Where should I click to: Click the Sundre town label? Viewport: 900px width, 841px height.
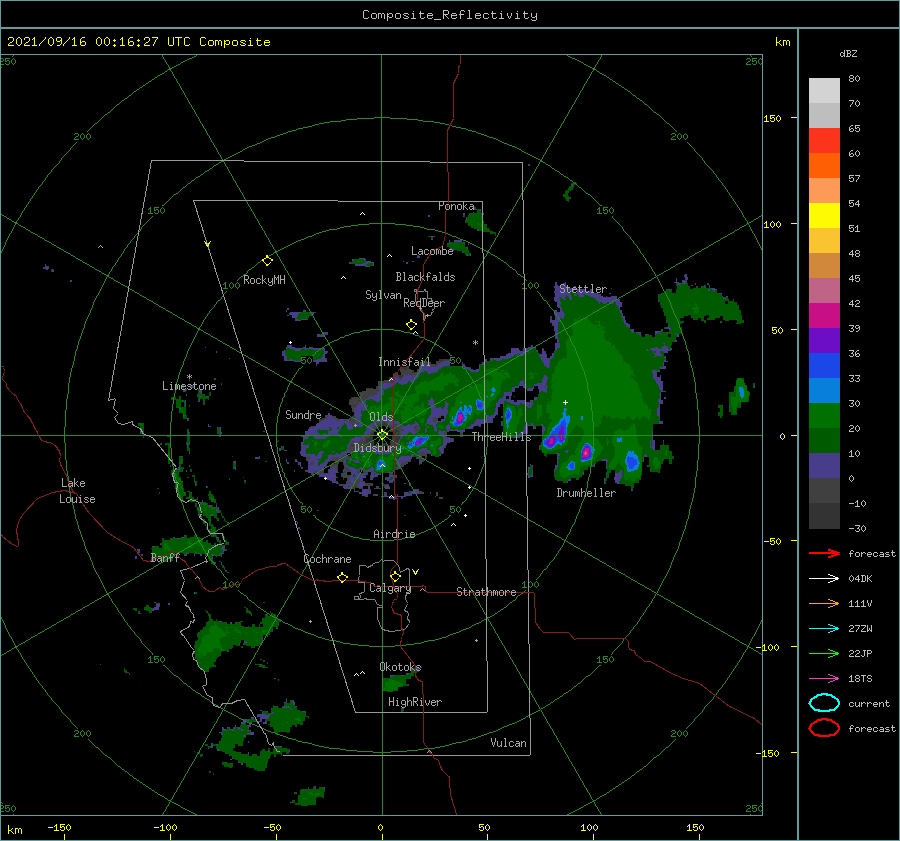pos(303,414)
